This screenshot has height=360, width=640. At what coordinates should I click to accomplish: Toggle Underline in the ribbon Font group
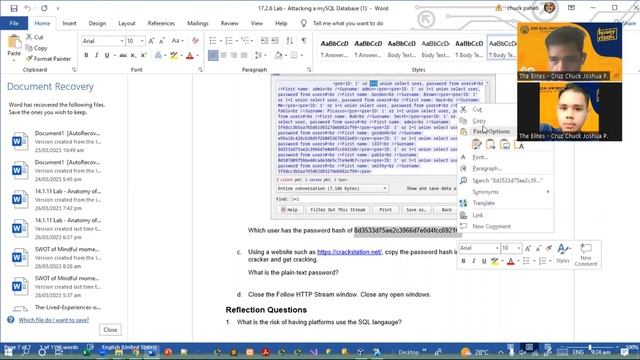pos(107,56)
